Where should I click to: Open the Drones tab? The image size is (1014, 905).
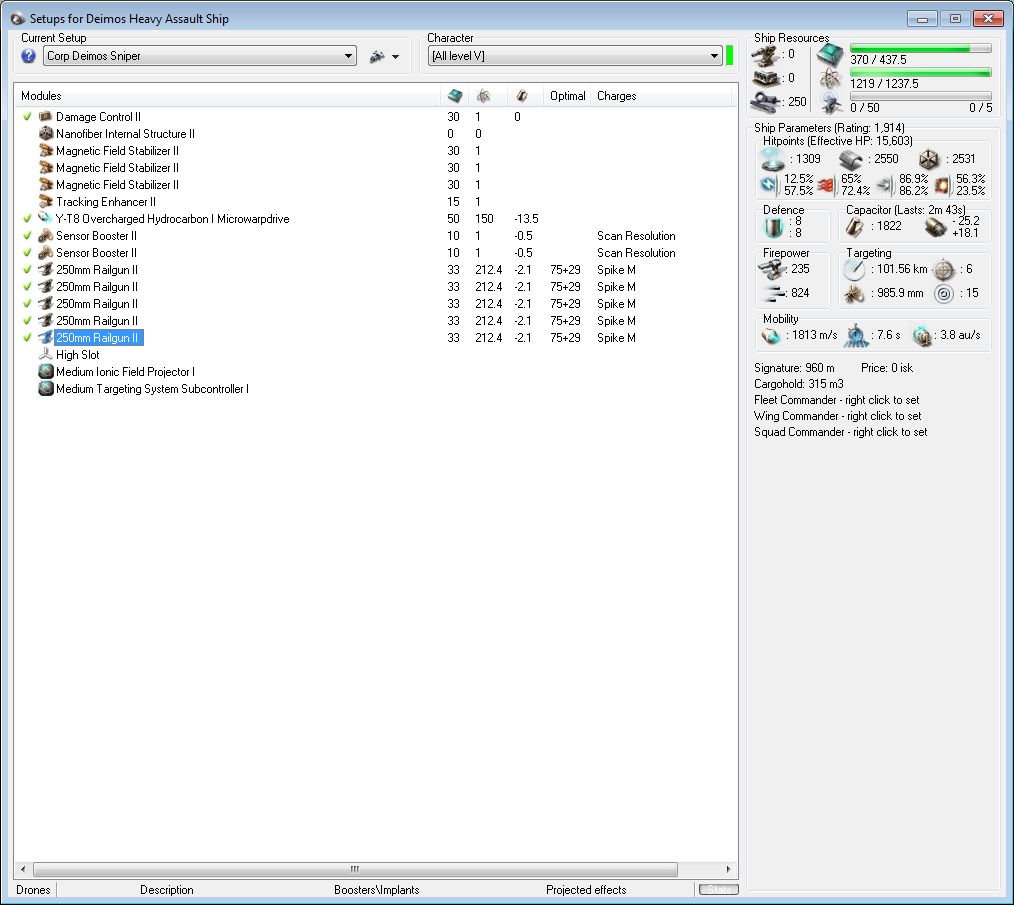[x=34, y=889]
